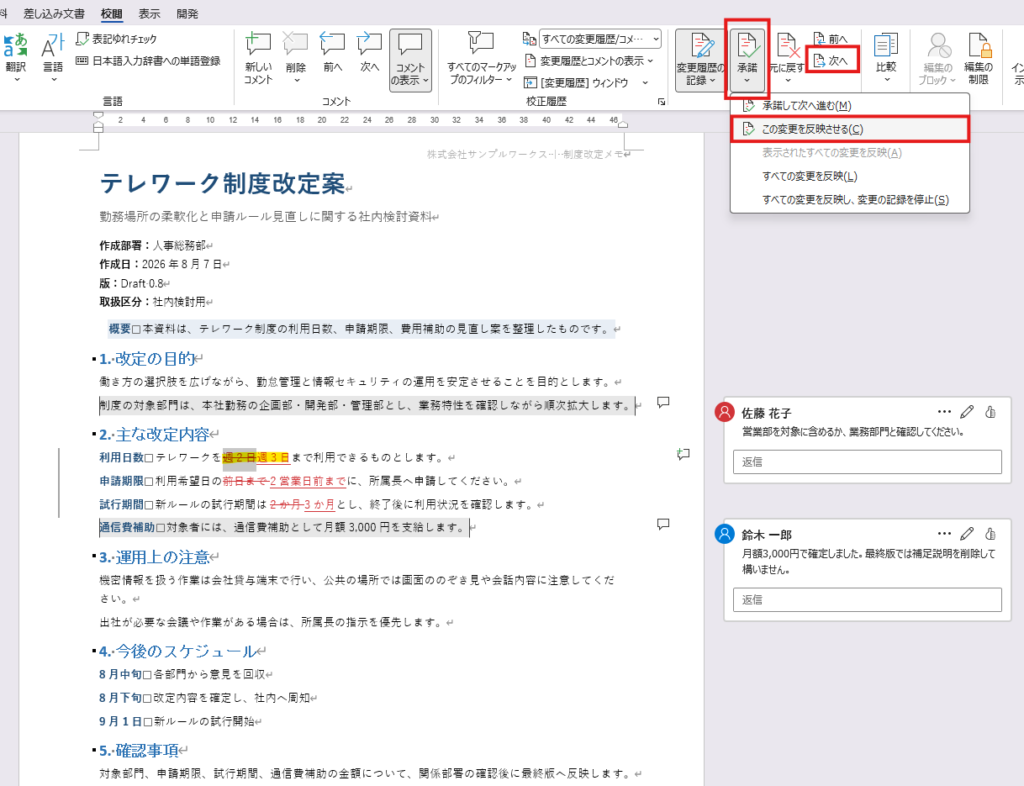Open more options on 佐藤 花子 comment

944,411
